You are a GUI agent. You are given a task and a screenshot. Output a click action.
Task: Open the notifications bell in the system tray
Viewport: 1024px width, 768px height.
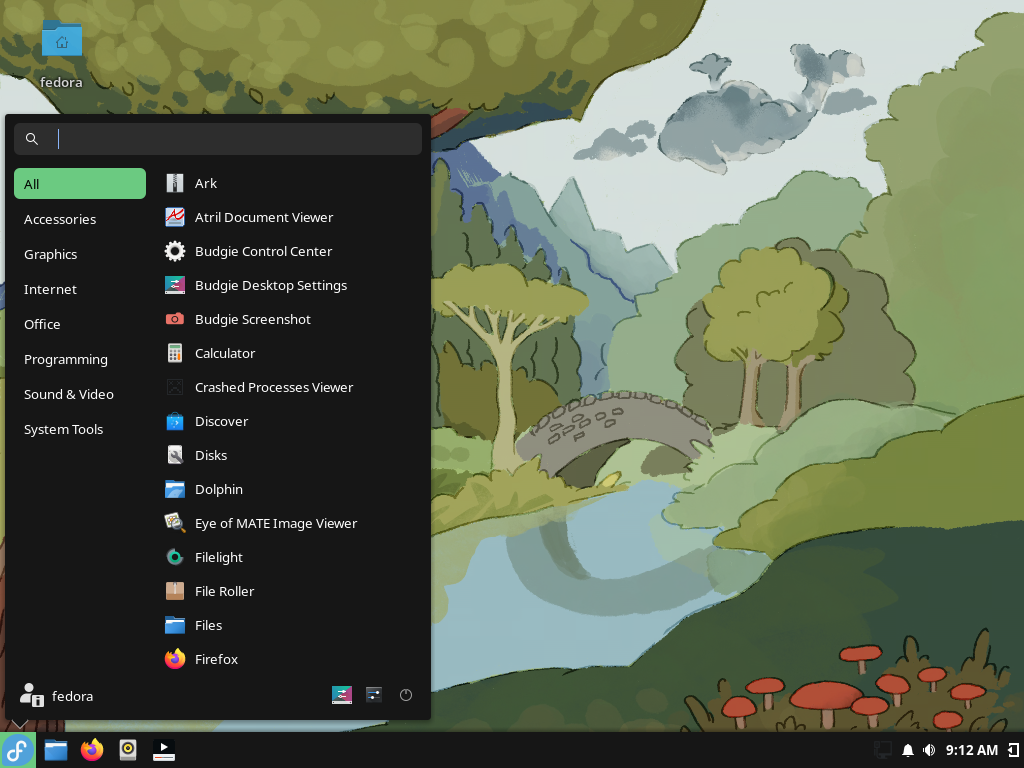[908, 750]
